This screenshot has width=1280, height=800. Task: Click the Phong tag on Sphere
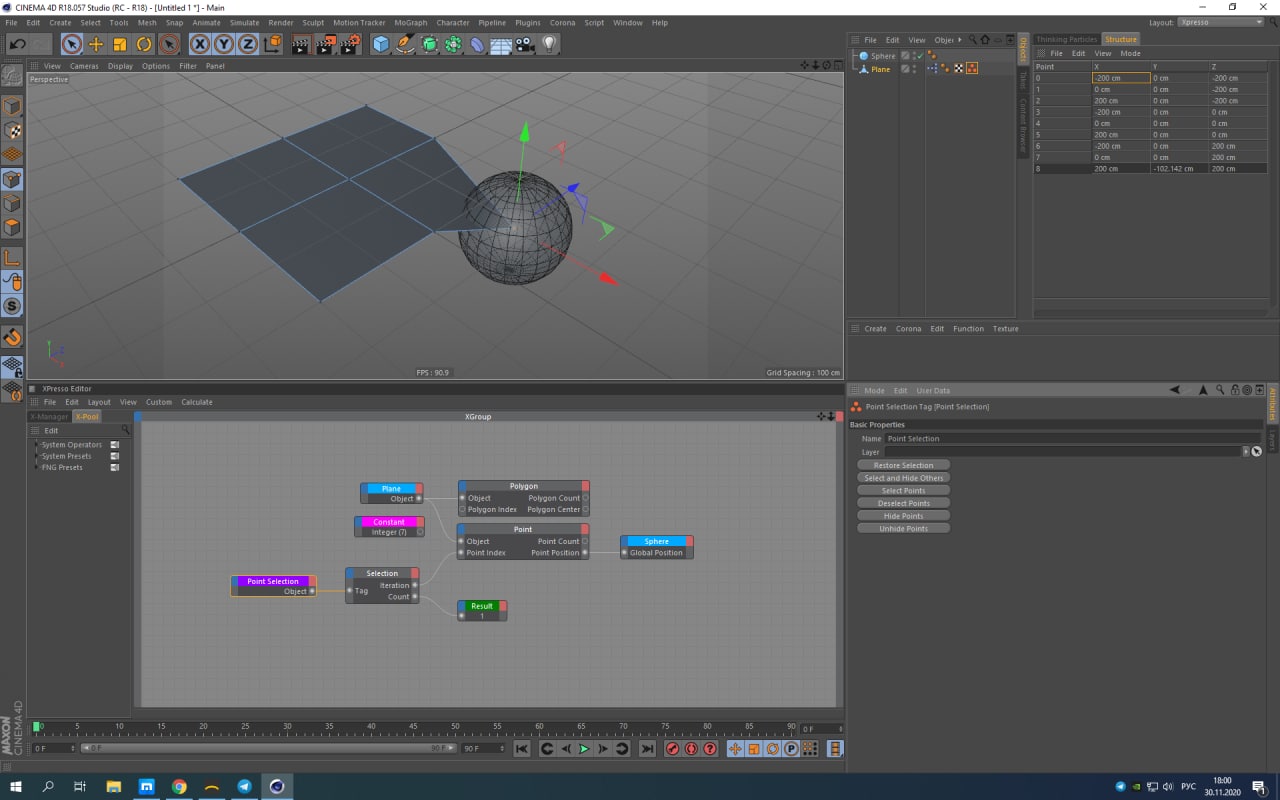[x=932, y=56]
